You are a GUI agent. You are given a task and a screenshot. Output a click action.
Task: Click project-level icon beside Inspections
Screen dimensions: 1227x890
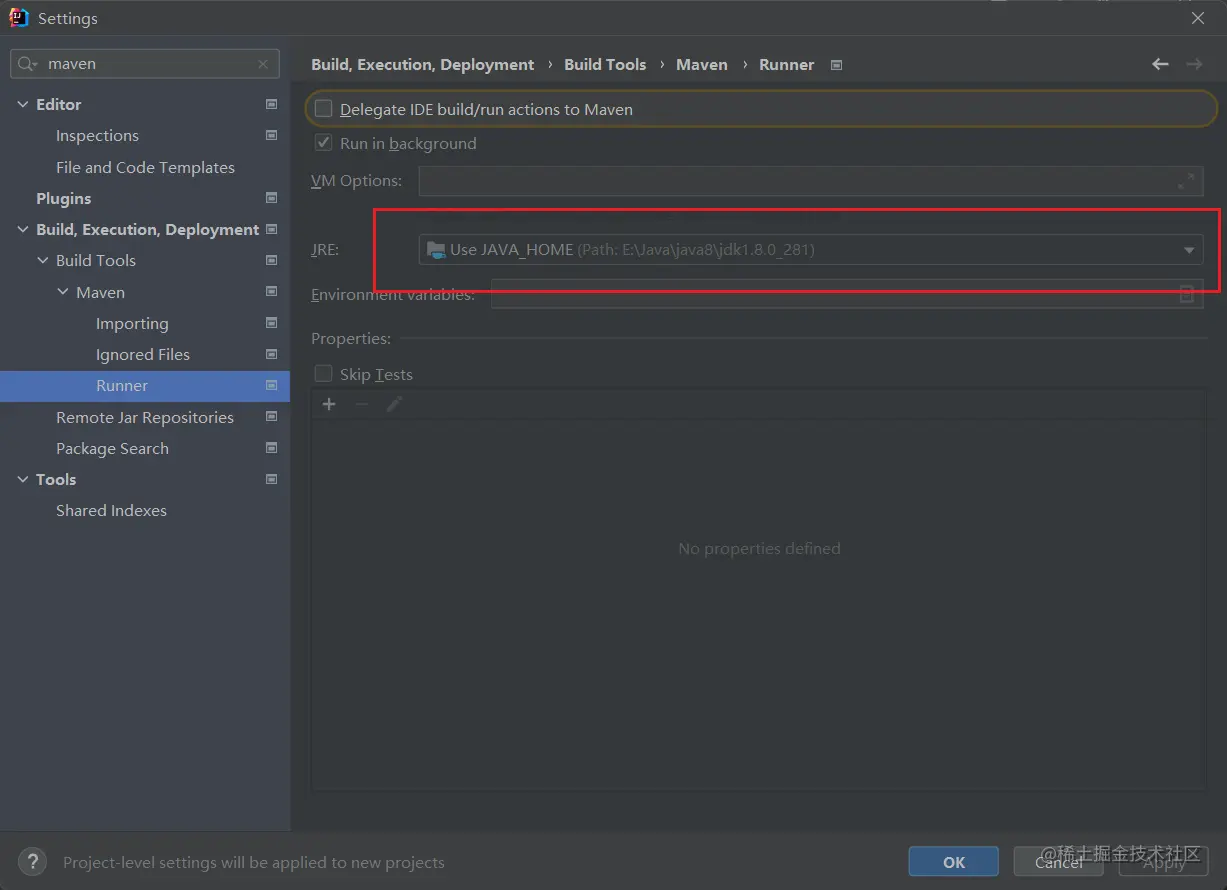coord(271,135)
